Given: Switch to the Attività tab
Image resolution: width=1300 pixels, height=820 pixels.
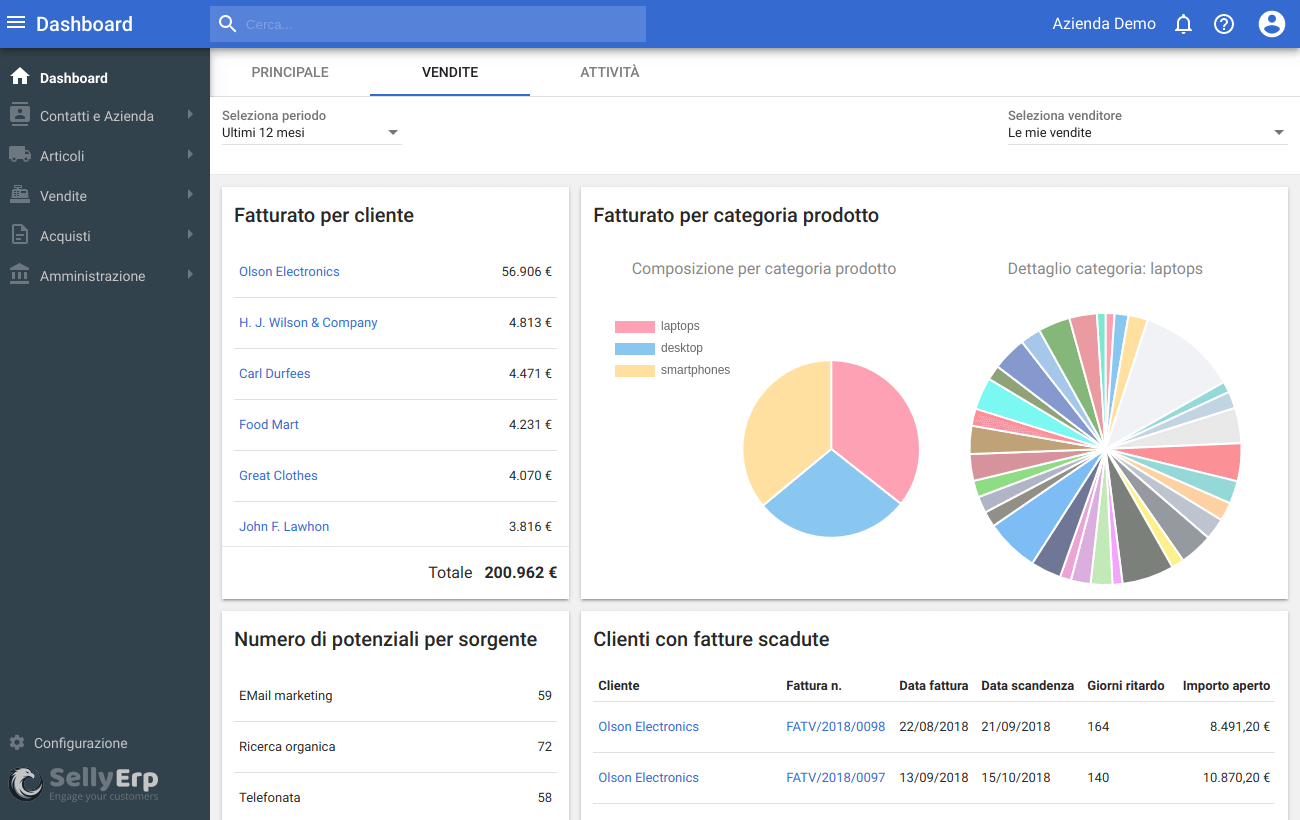Looking at the screenshot, I should 610,72.
